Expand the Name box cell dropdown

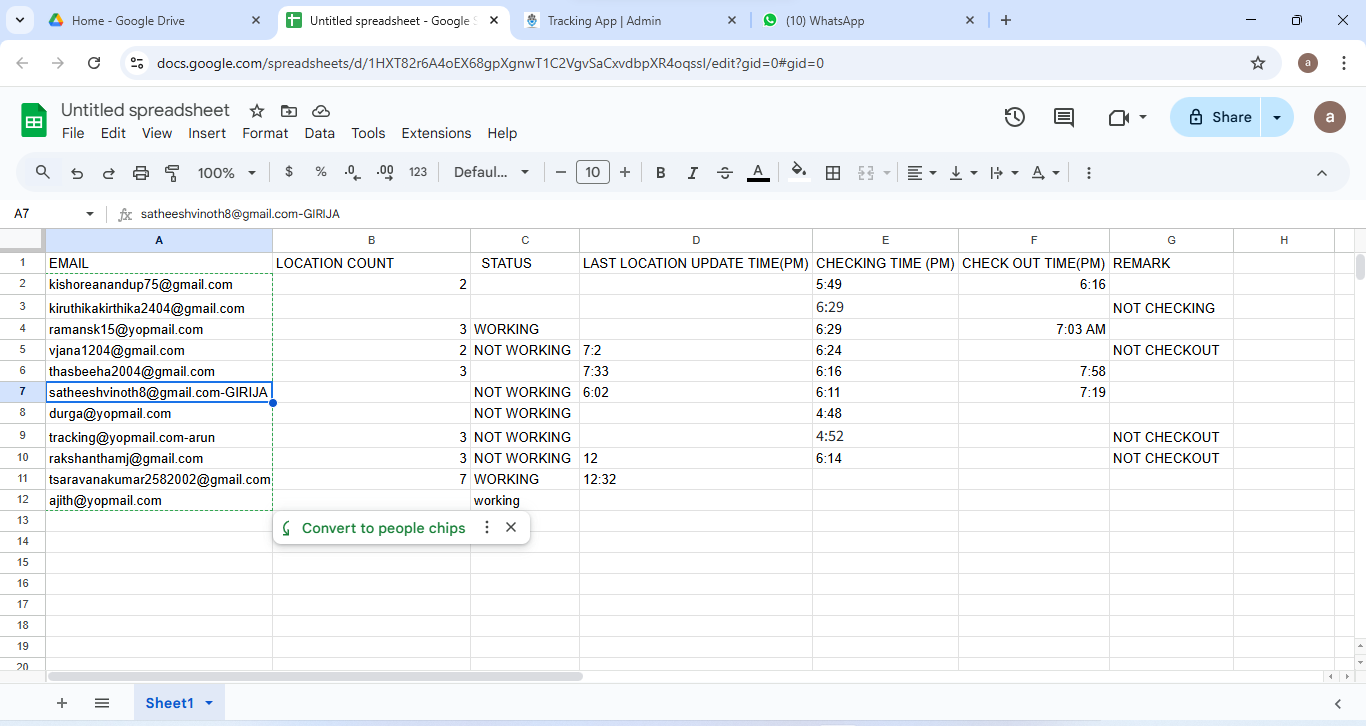coord(90,214)
